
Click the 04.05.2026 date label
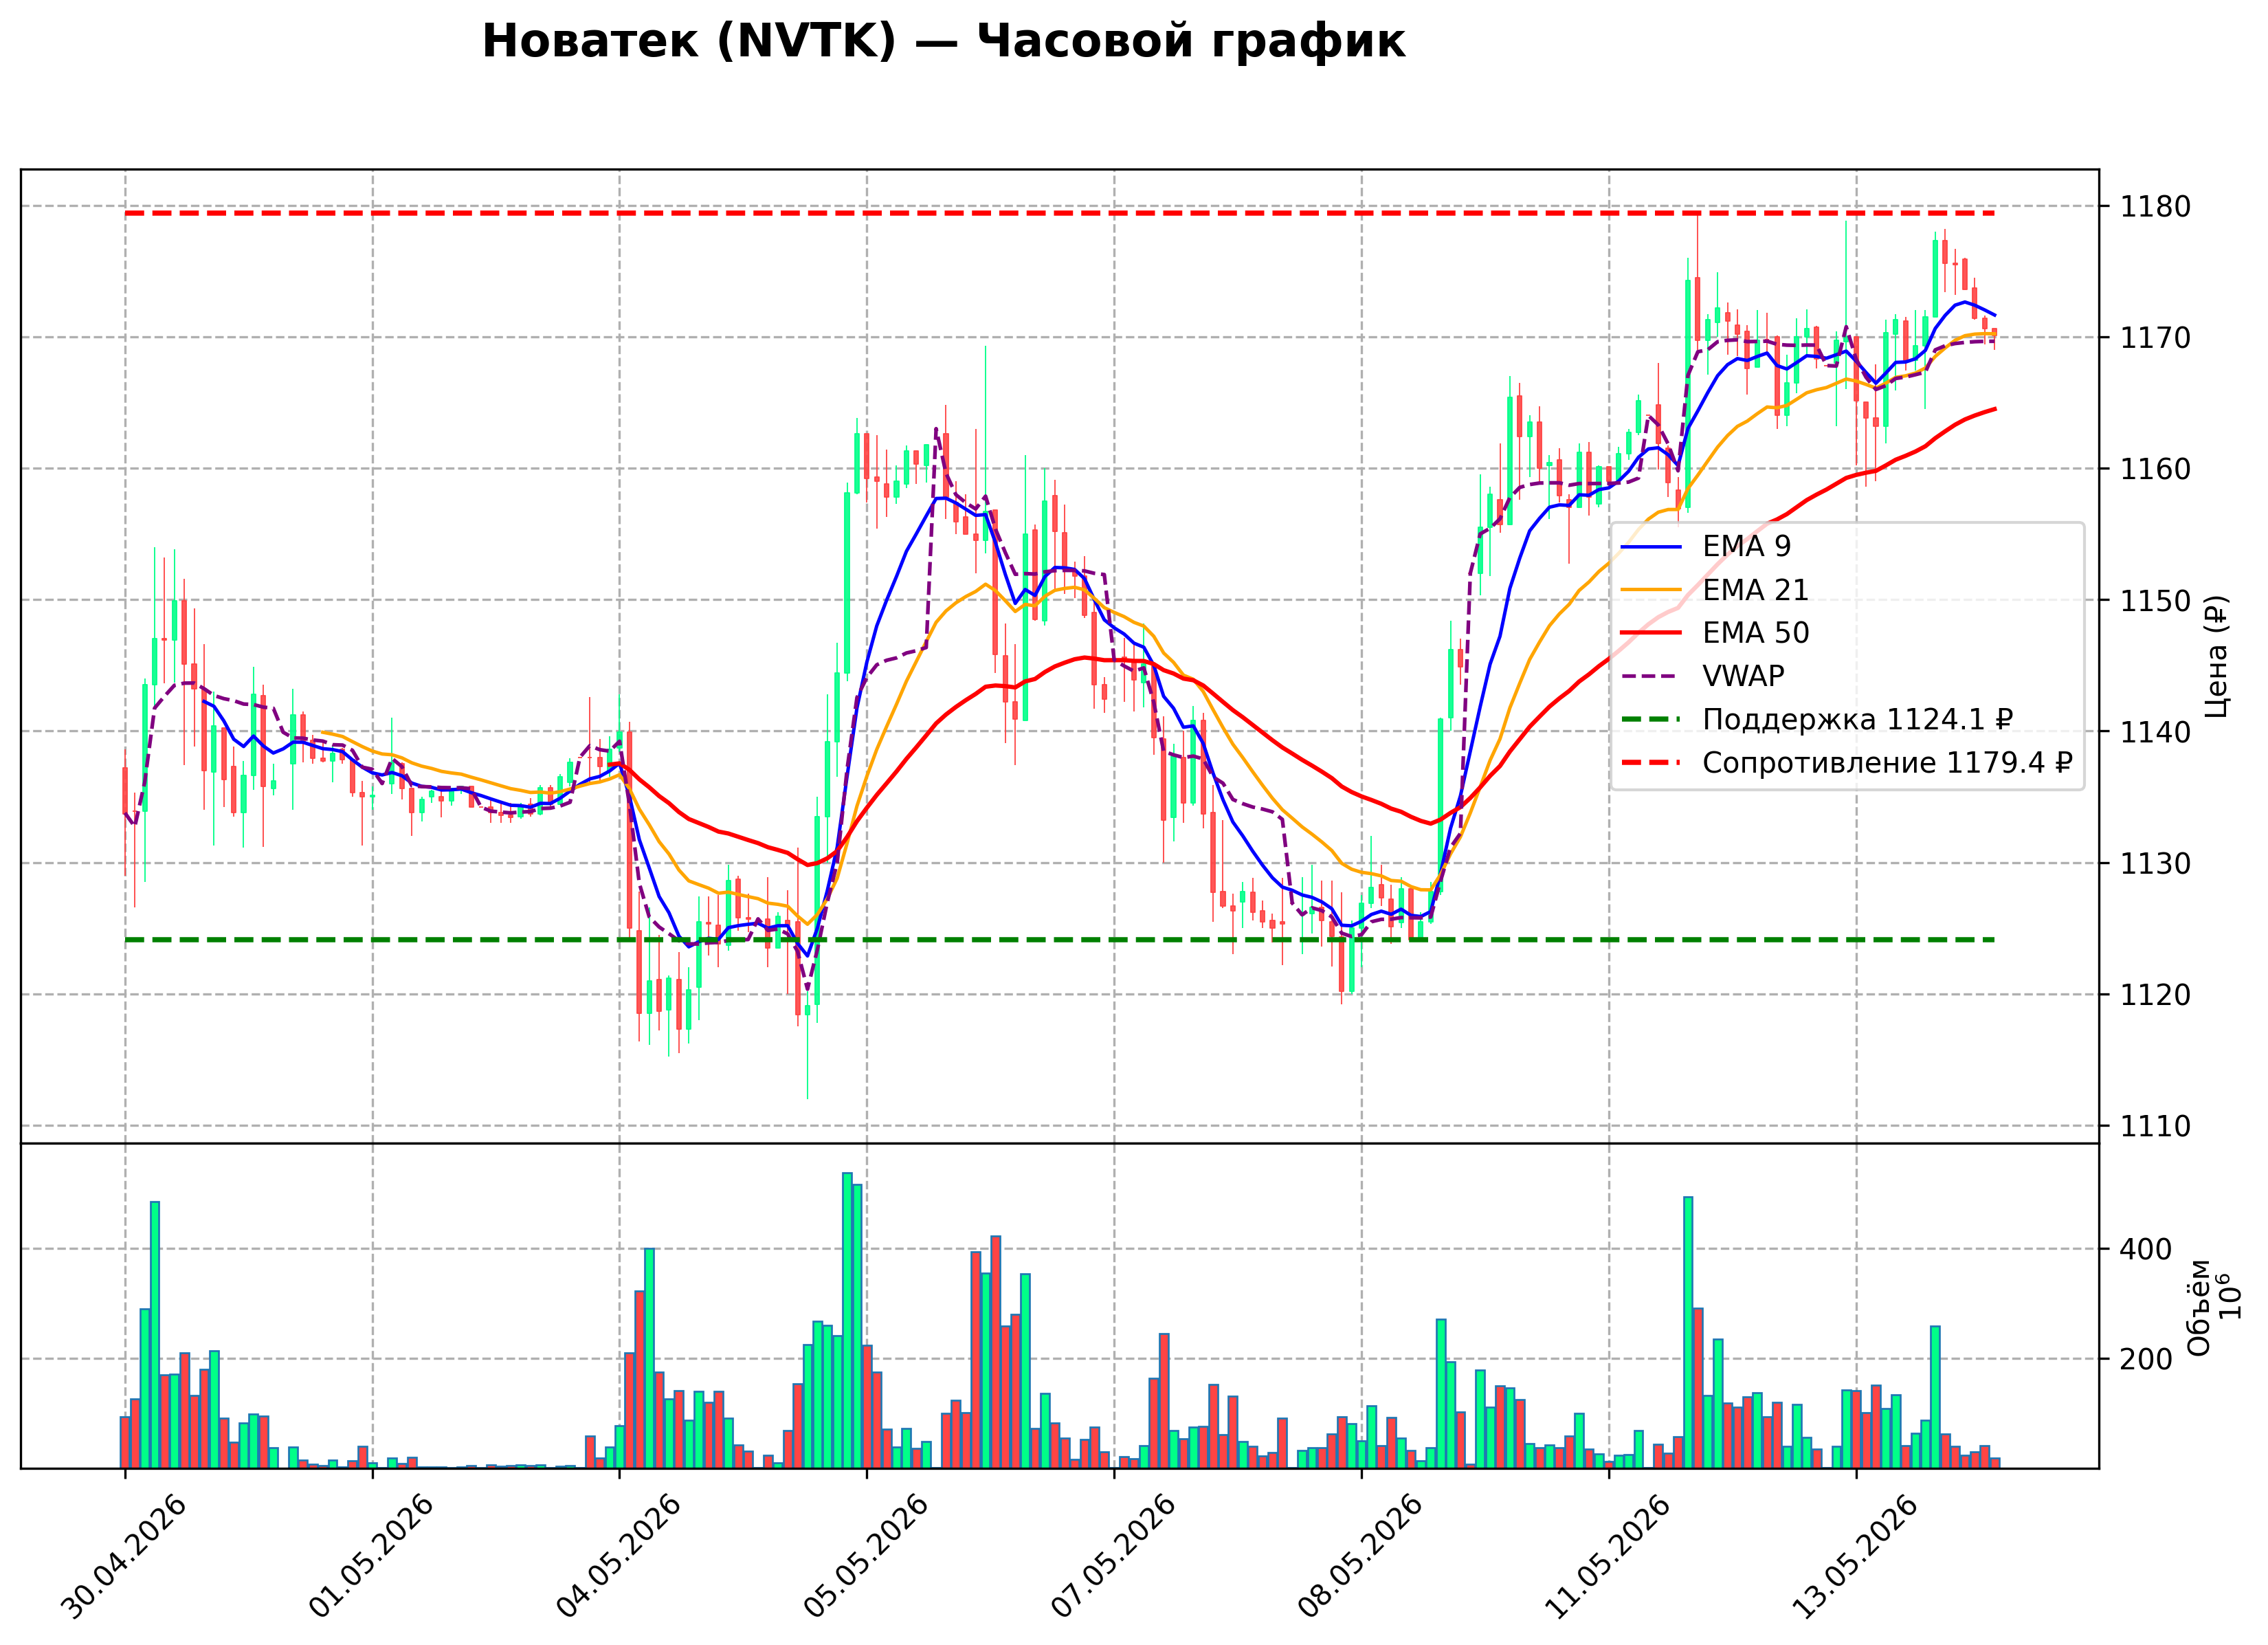coord(619,1558)
